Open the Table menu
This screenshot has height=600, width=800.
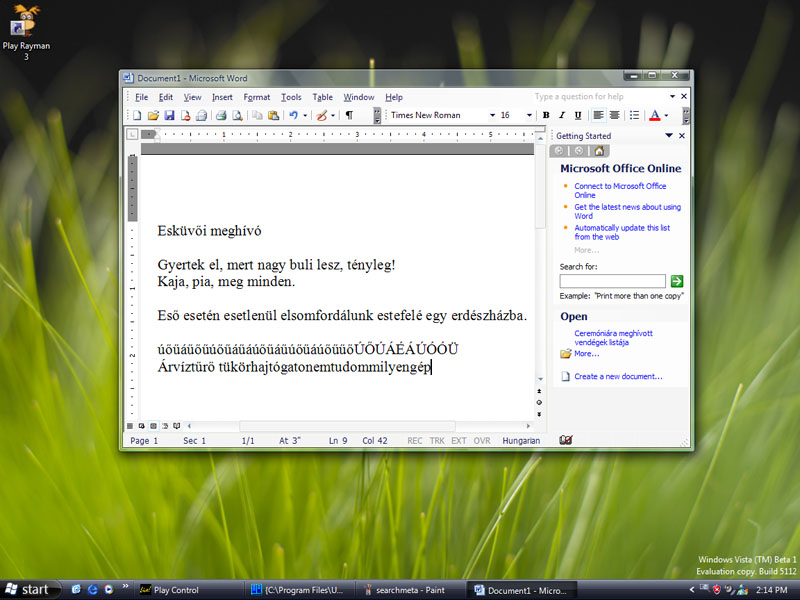click(x=322, y=97)
